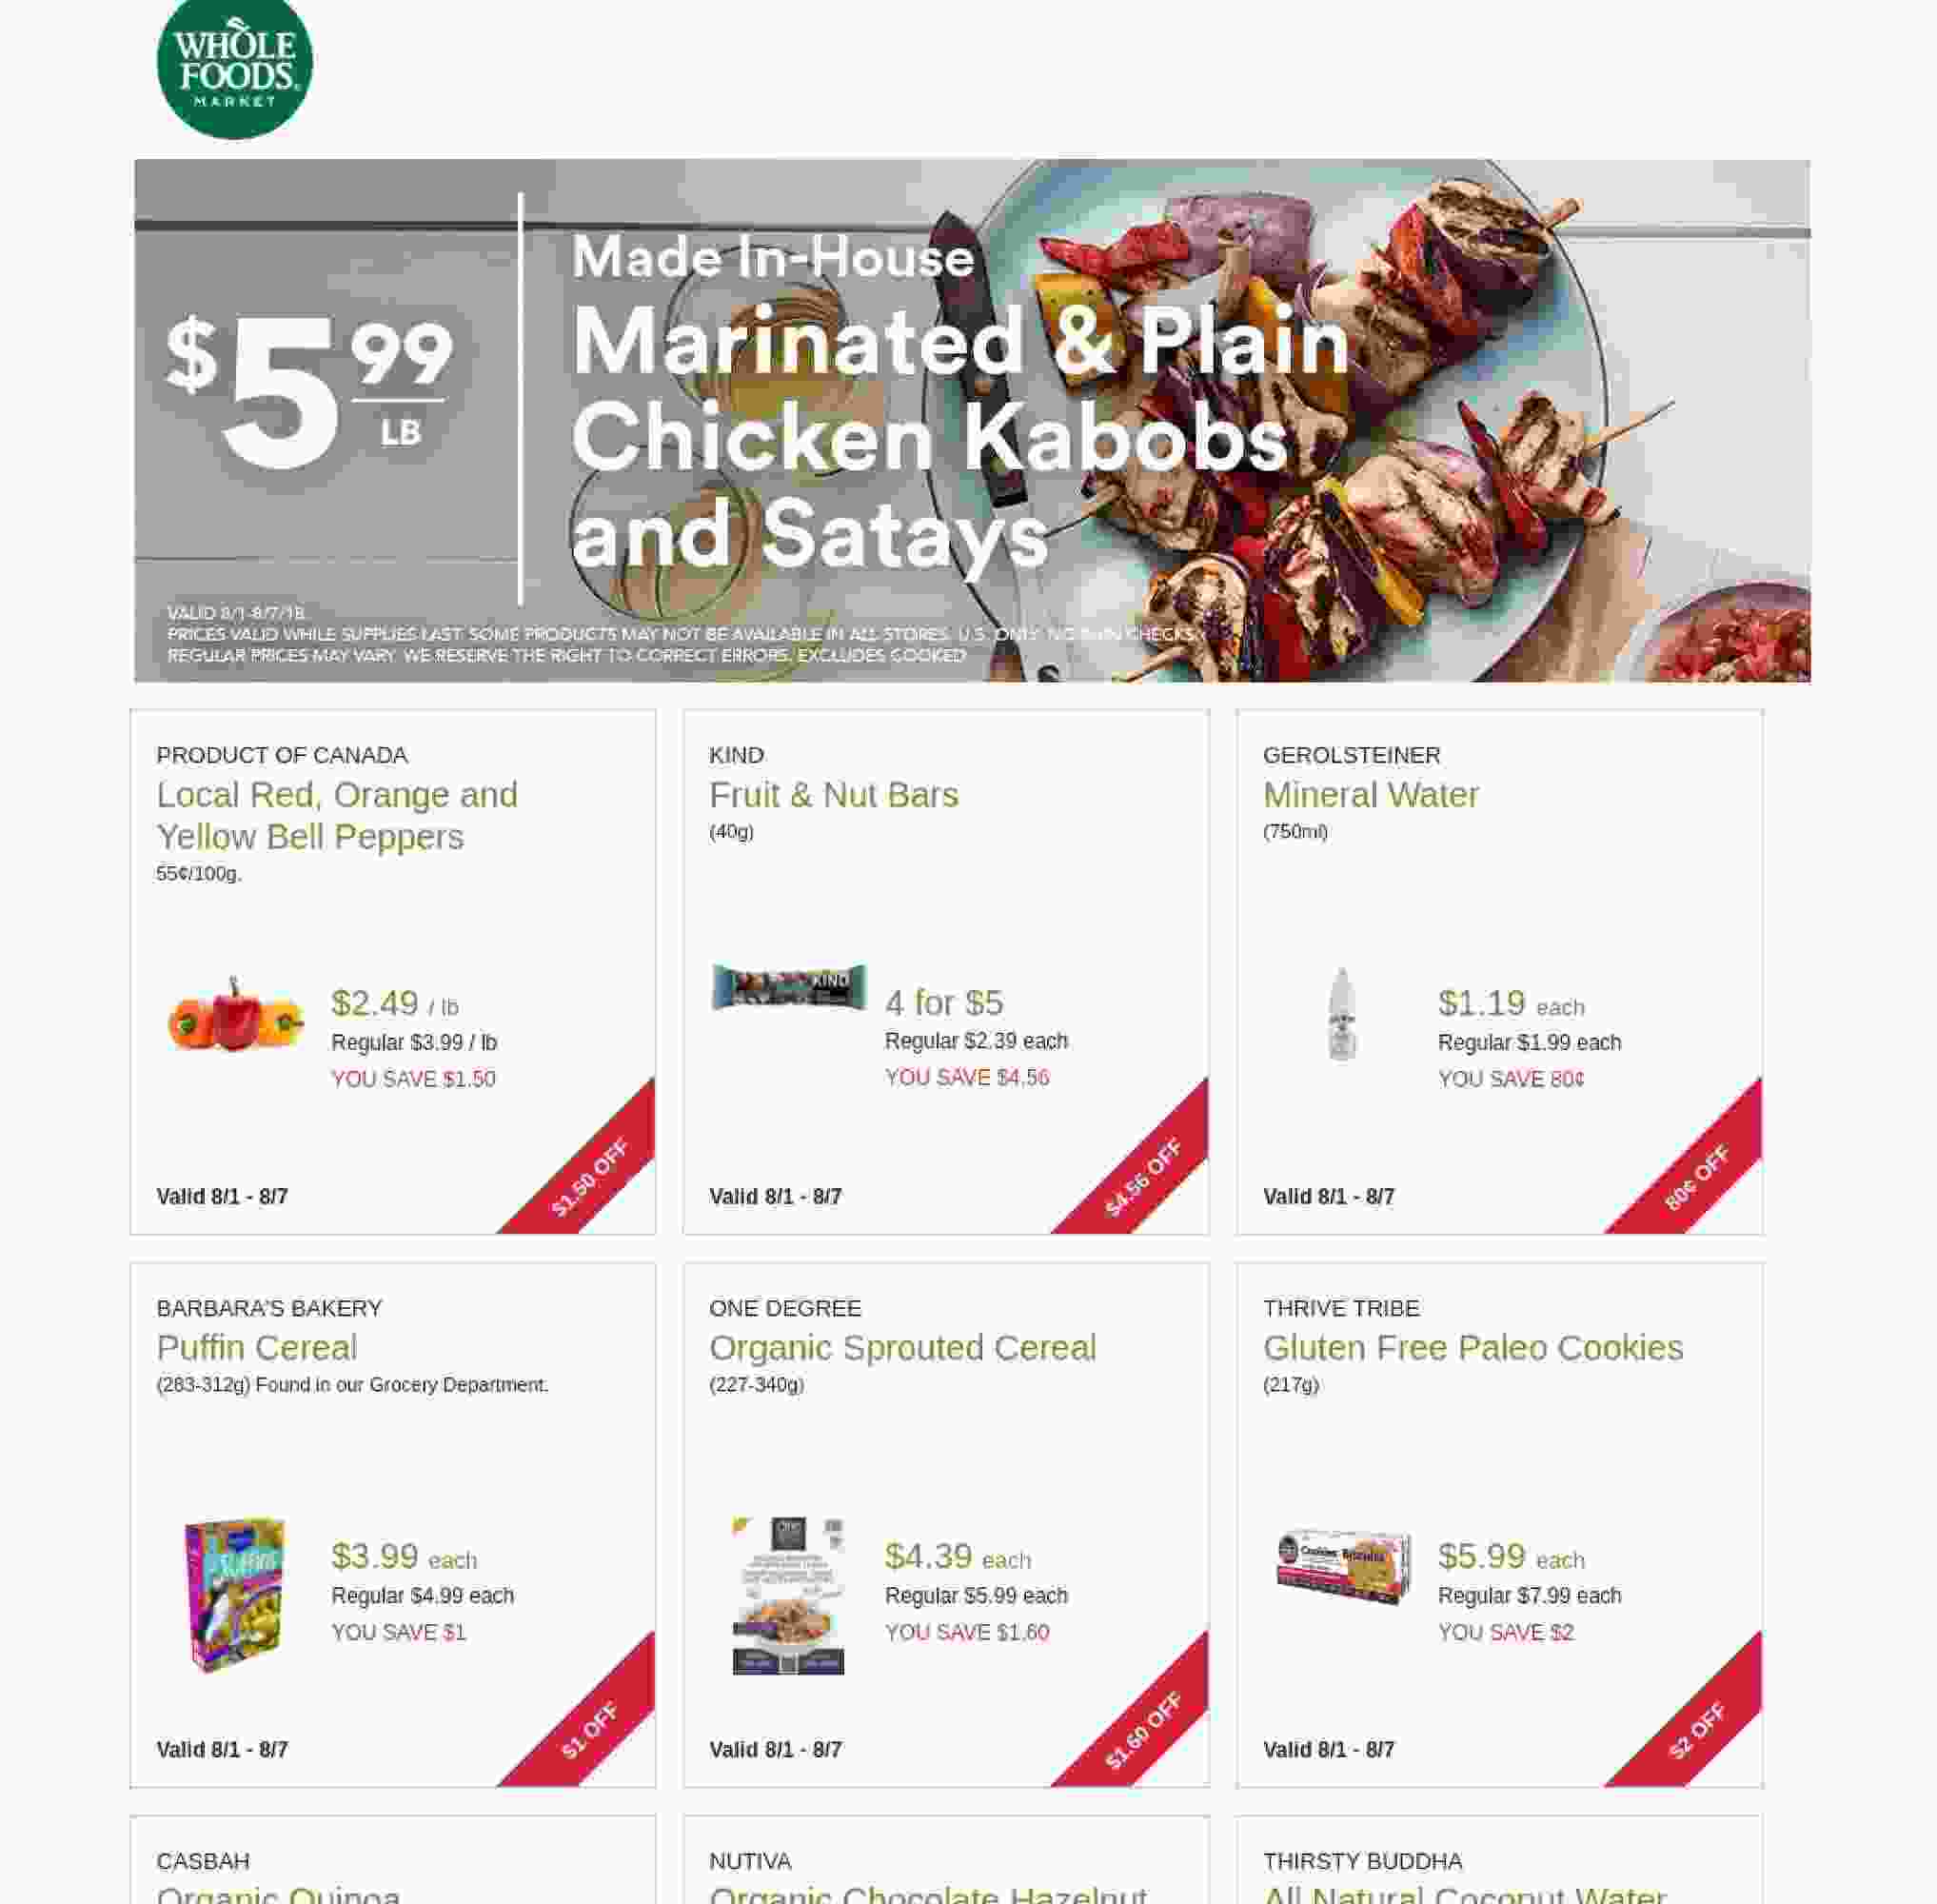This screenshot has height=1904, width=1937.
Task: Open the bell peppers product image
Action: (x=236, y=1013)
